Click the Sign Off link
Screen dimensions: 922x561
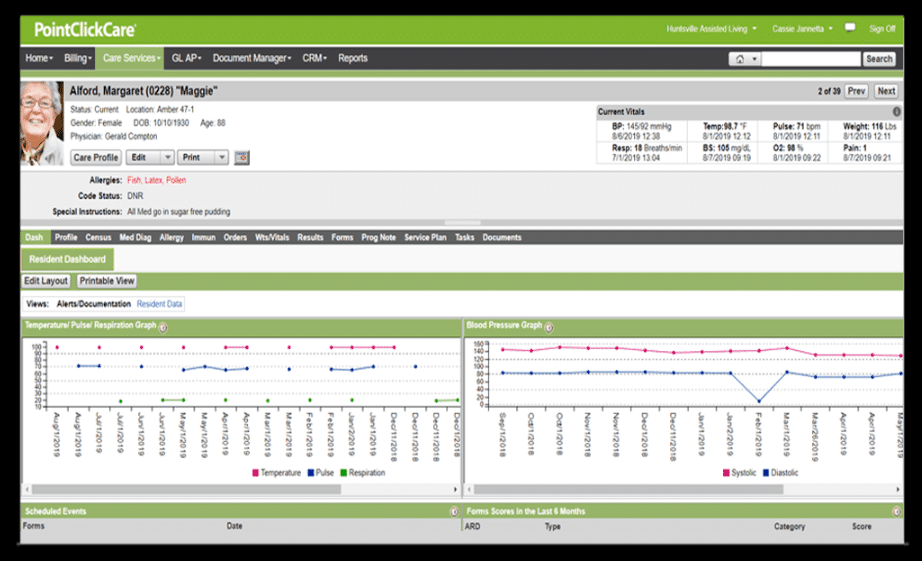click(882, 29)
